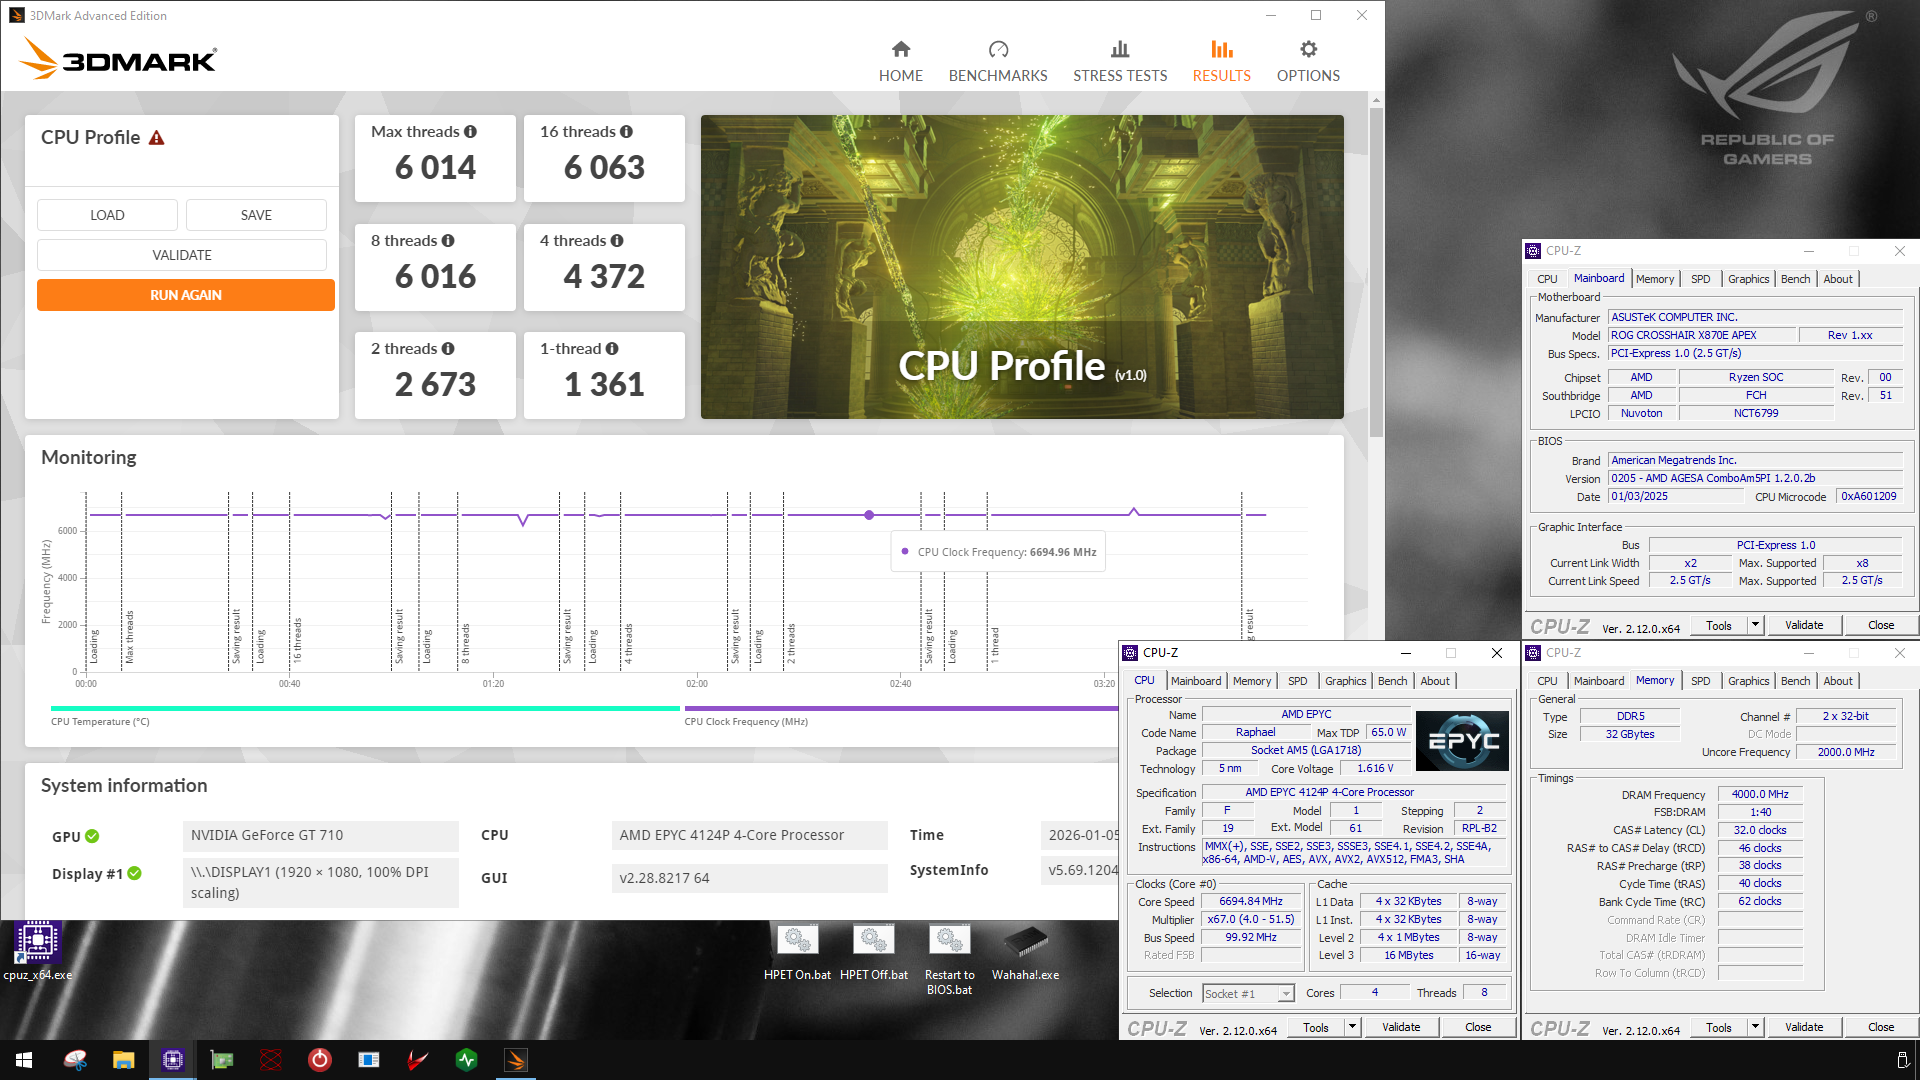This screenshot has height=1080, width=1920.
Task: Click the LOAD button
Action: [107, 215]
